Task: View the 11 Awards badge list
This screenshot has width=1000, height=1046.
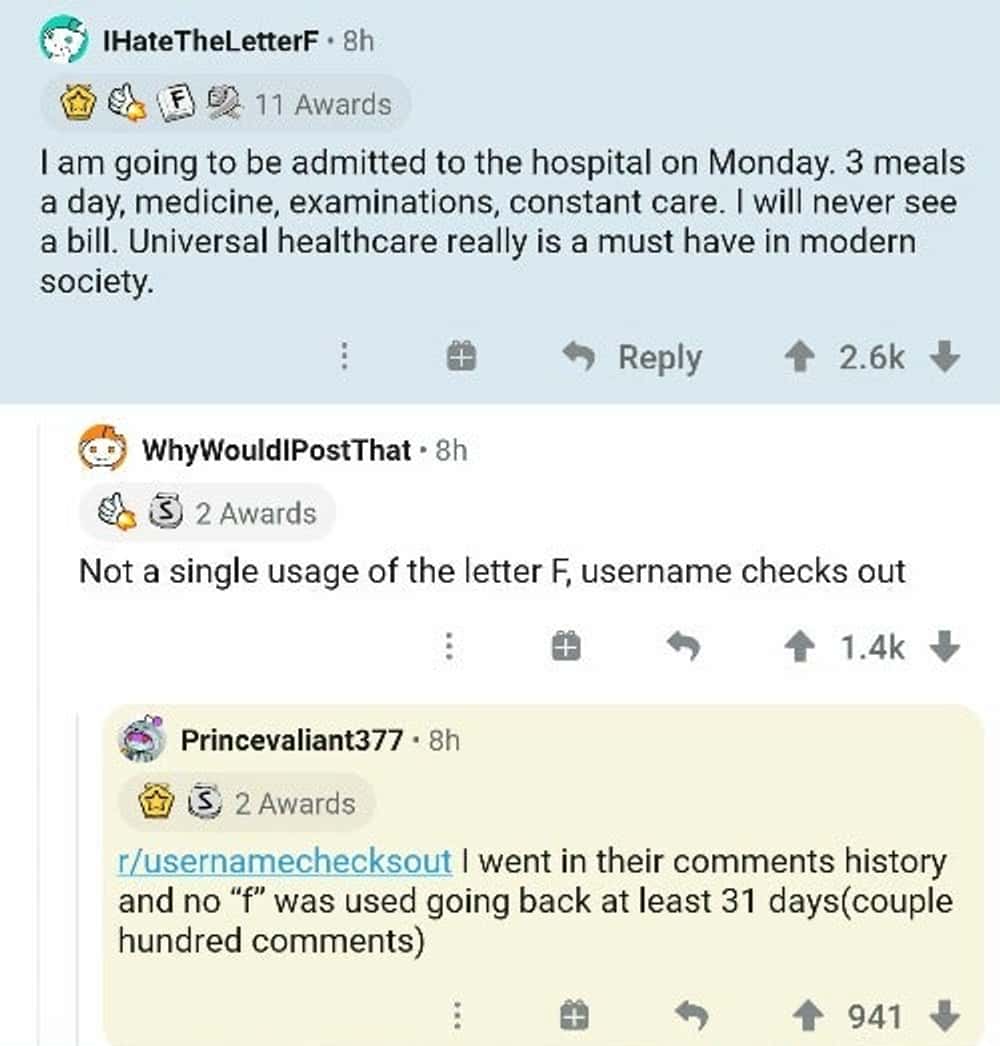Action: [x=225, y=104]
